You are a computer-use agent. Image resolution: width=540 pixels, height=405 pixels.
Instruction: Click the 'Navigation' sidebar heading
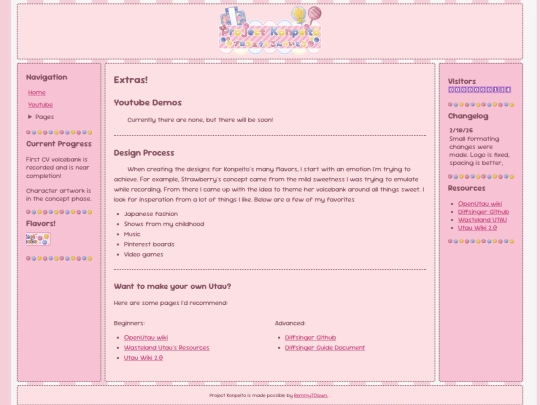(x=46, y=77)
